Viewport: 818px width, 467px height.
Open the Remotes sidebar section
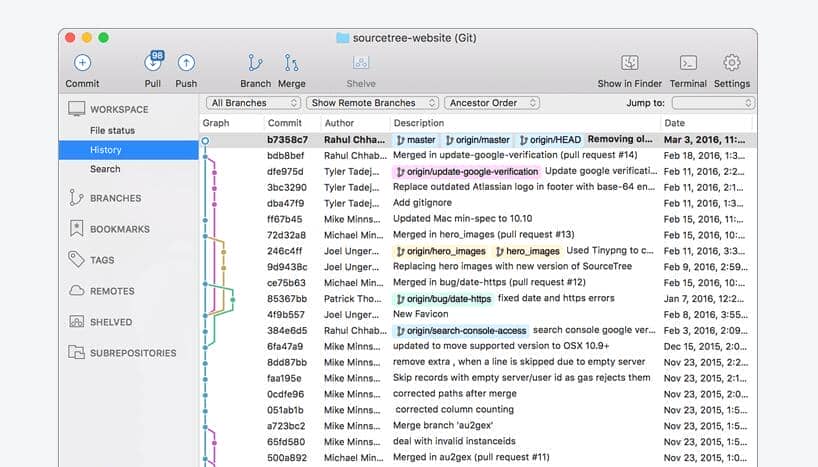coord(111,291)
